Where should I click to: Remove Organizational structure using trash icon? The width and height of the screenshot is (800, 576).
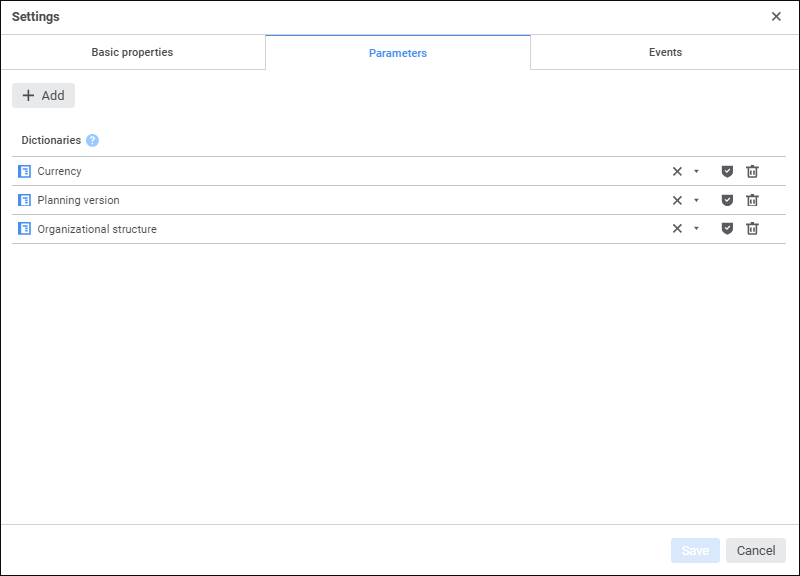point(752,229)
